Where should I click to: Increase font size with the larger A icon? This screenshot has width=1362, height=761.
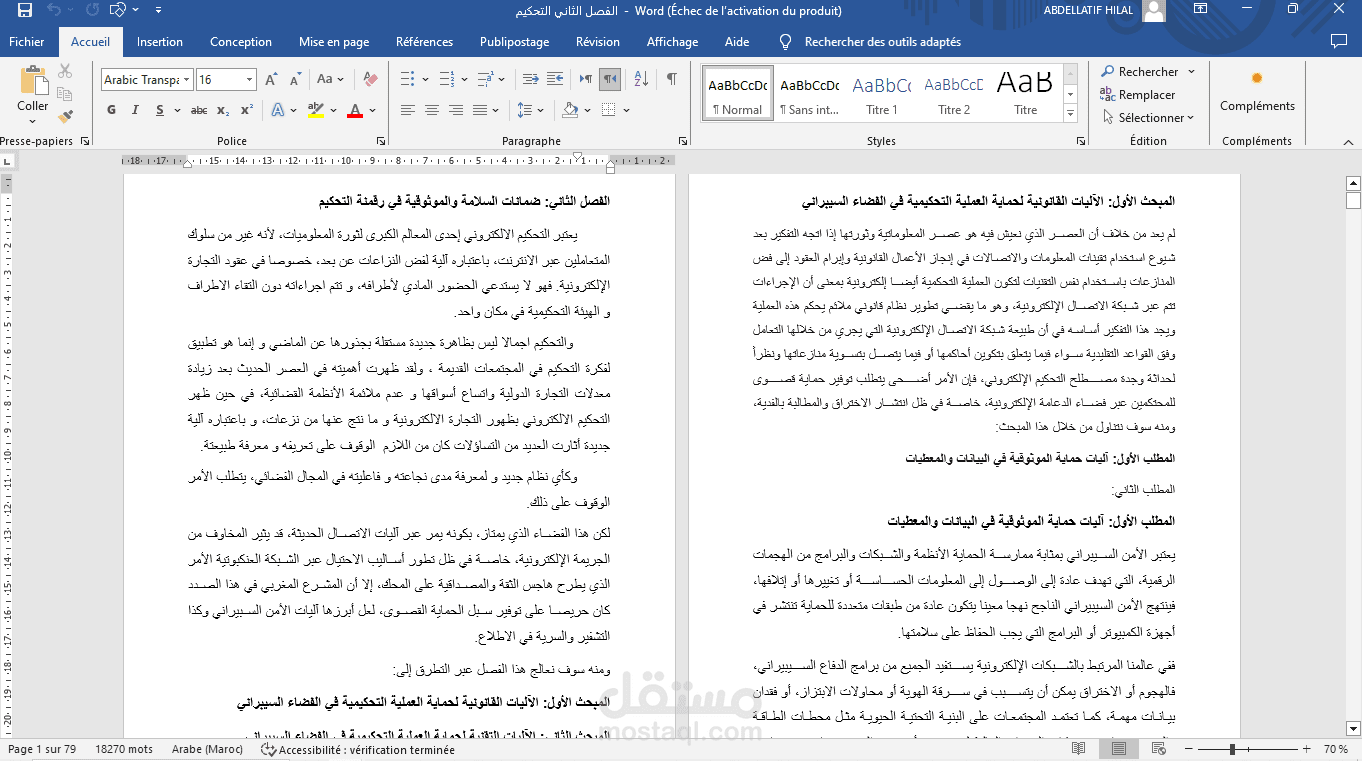coord(273,79)
